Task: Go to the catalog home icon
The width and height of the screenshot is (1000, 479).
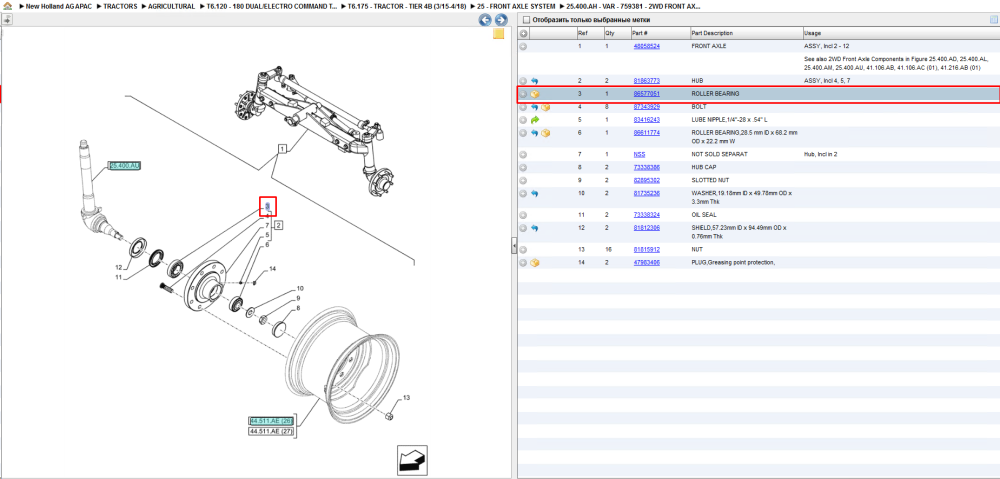Action: (7, 6)
